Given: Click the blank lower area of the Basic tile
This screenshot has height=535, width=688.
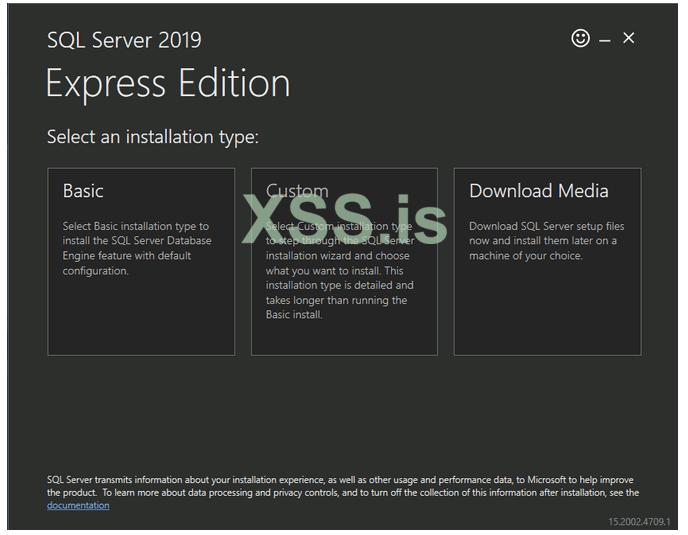Looking at the screenshot, I should pyautogui.click(x=141, y=320).
